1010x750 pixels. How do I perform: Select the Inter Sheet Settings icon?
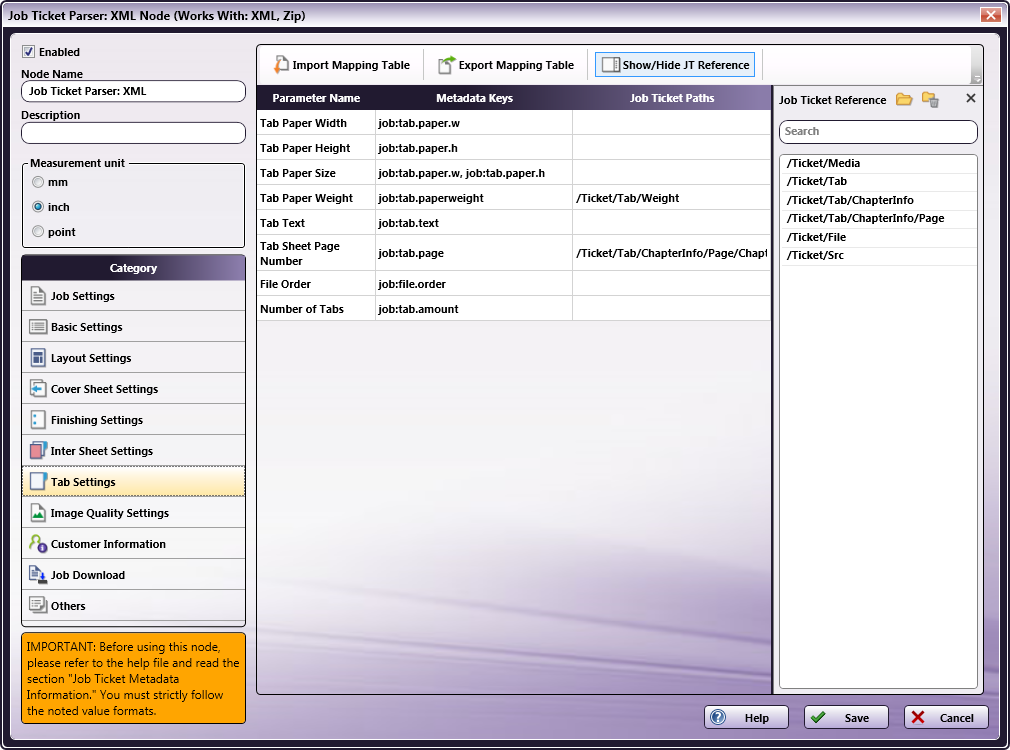coord(38,450)
